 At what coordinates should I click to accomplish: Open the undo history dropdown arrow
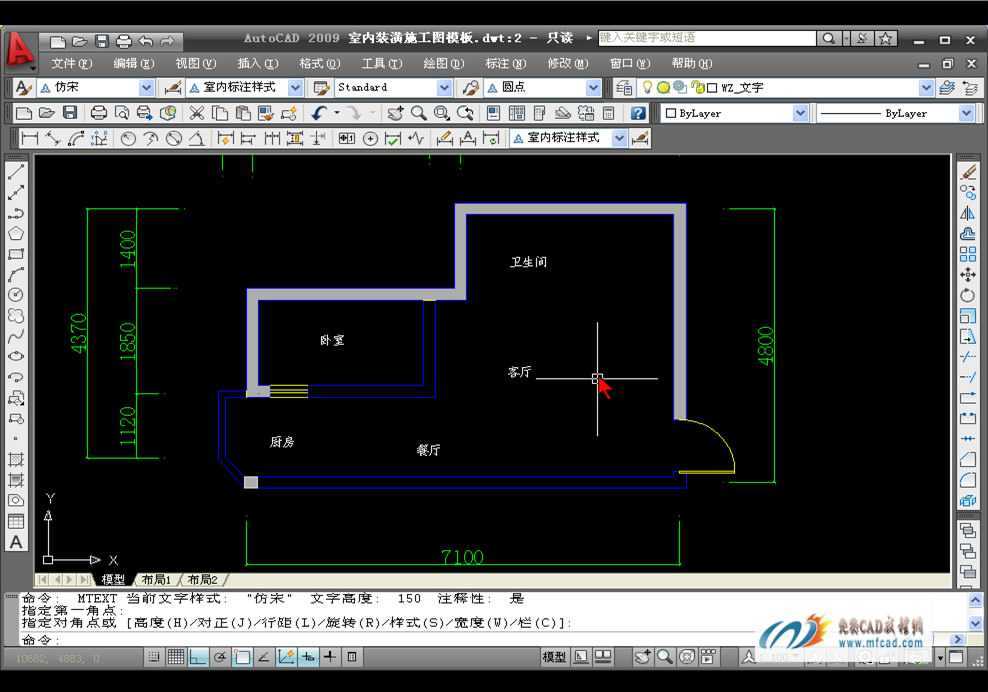coord(337,113)
